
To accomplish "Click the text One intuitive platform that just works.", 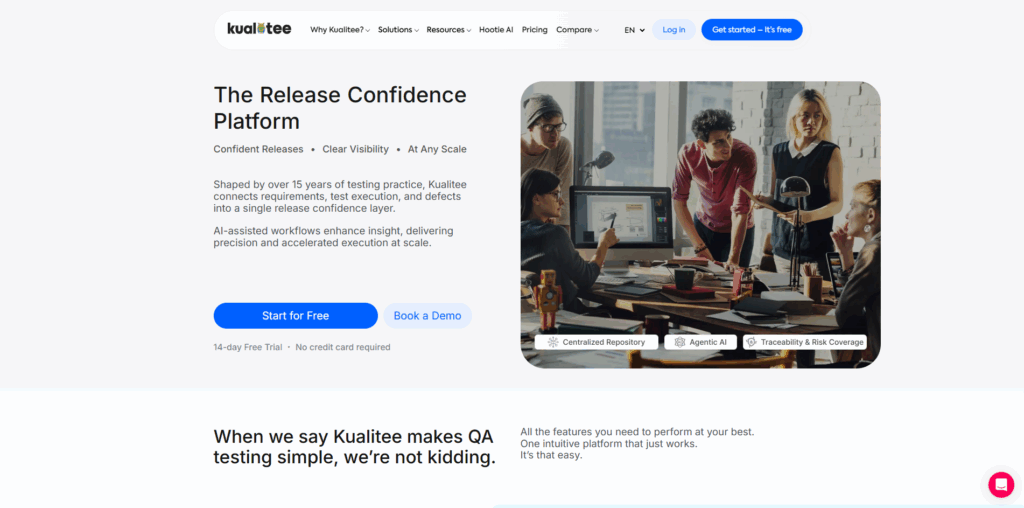I will point(609,443).
